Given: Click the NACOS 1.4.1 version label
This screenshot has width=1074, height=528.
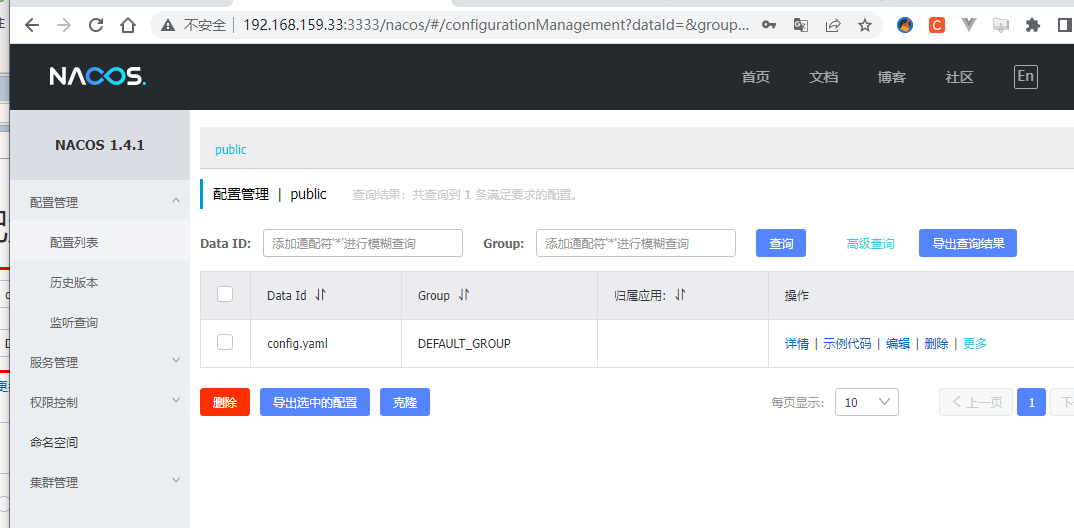Looking at the screenshot, I should coord(100,145).
